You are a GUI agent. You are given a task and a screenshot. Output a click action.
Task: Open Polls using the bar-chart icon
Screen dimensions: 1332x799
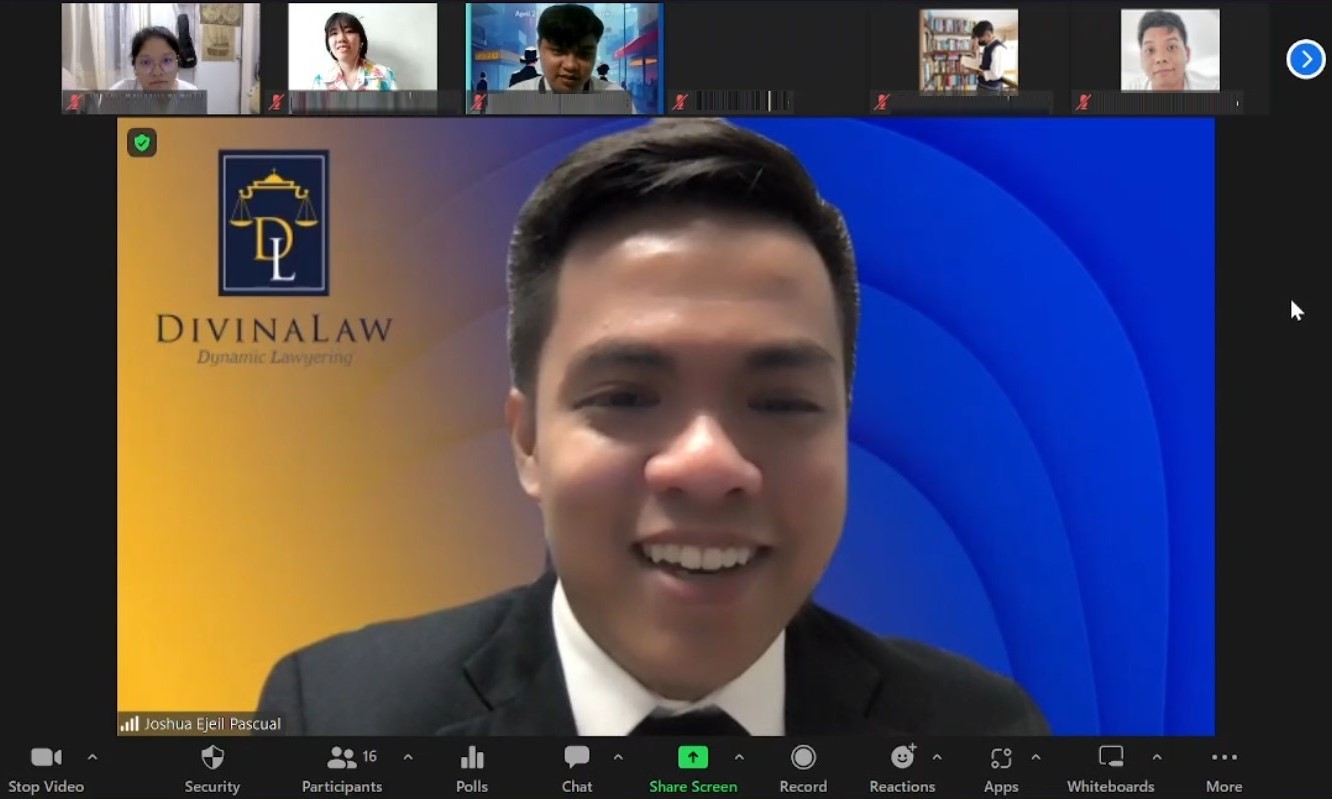pyautogui.click(x=471, y=757)
